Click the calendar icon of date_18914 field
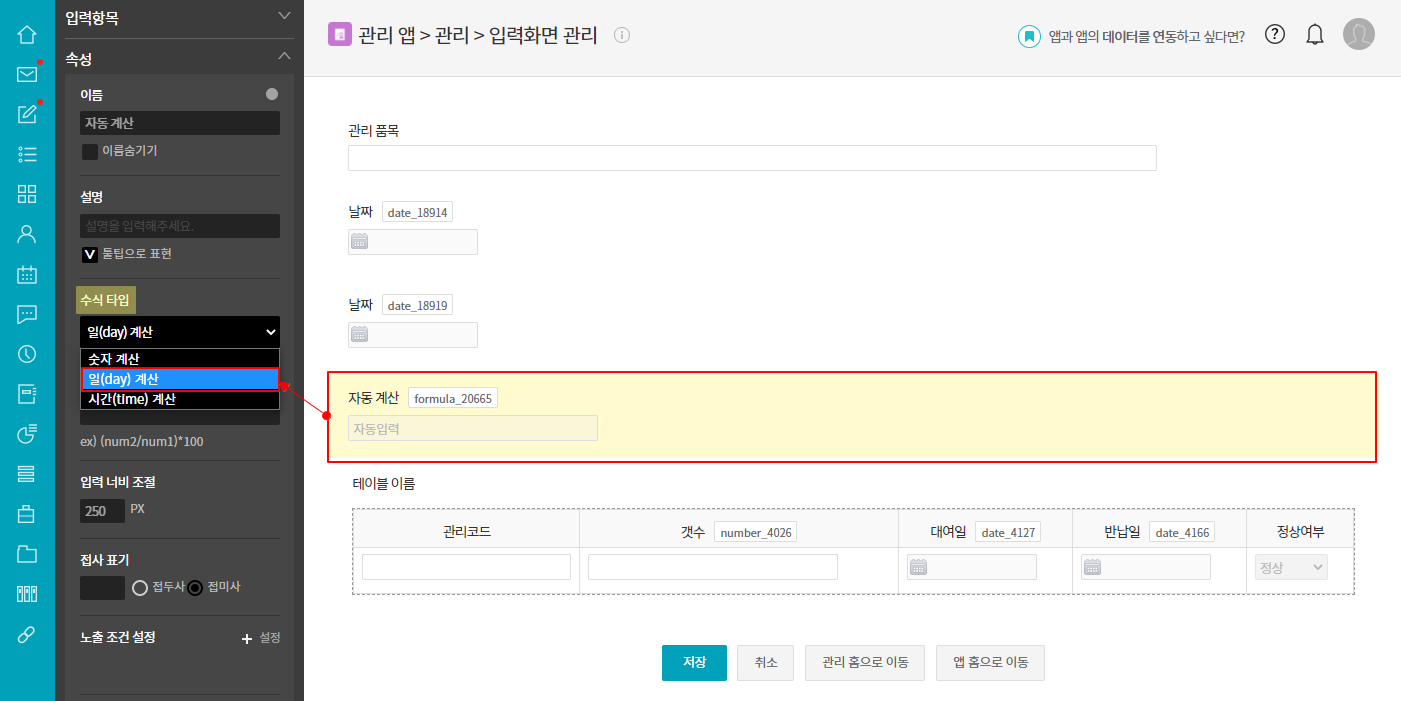This screenshot has width=1401, height=701. [x=360, y=242]
